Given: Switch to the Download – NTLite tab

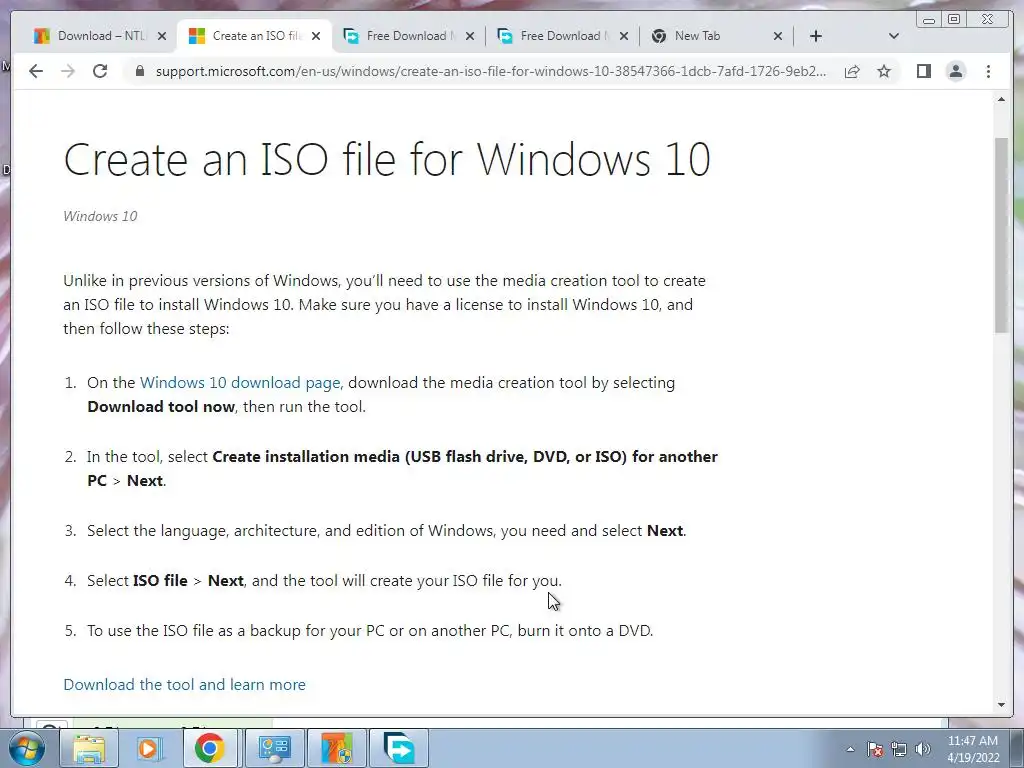Looking at the screenshot, I should pyautogui.click(x=93, y=36).
